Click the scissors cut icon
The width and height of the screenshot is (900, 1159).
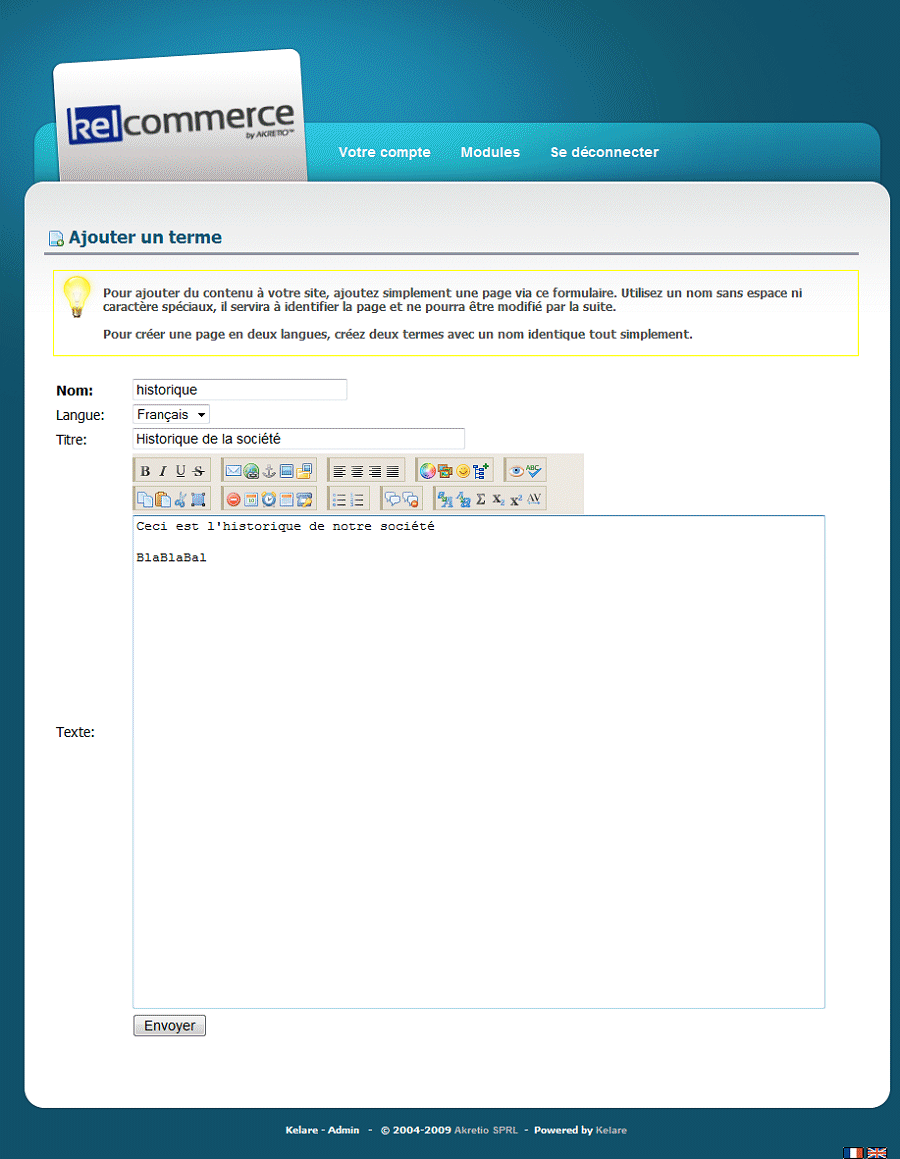(x=180, y=499)
